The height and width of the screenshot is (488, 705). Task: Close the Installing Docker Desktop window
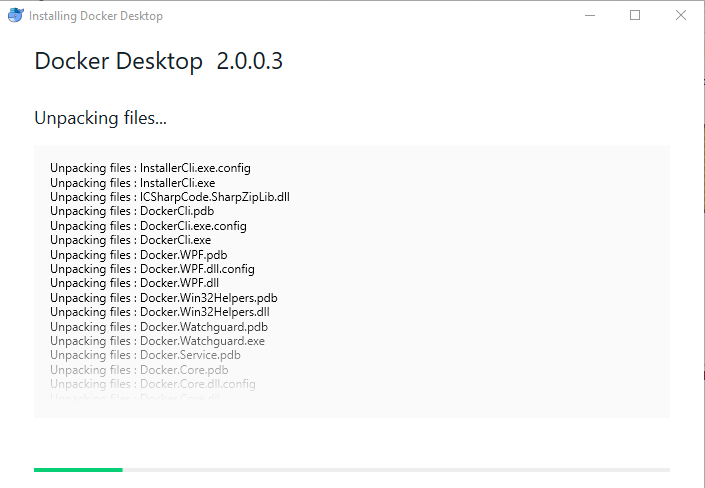coord(681,15)
